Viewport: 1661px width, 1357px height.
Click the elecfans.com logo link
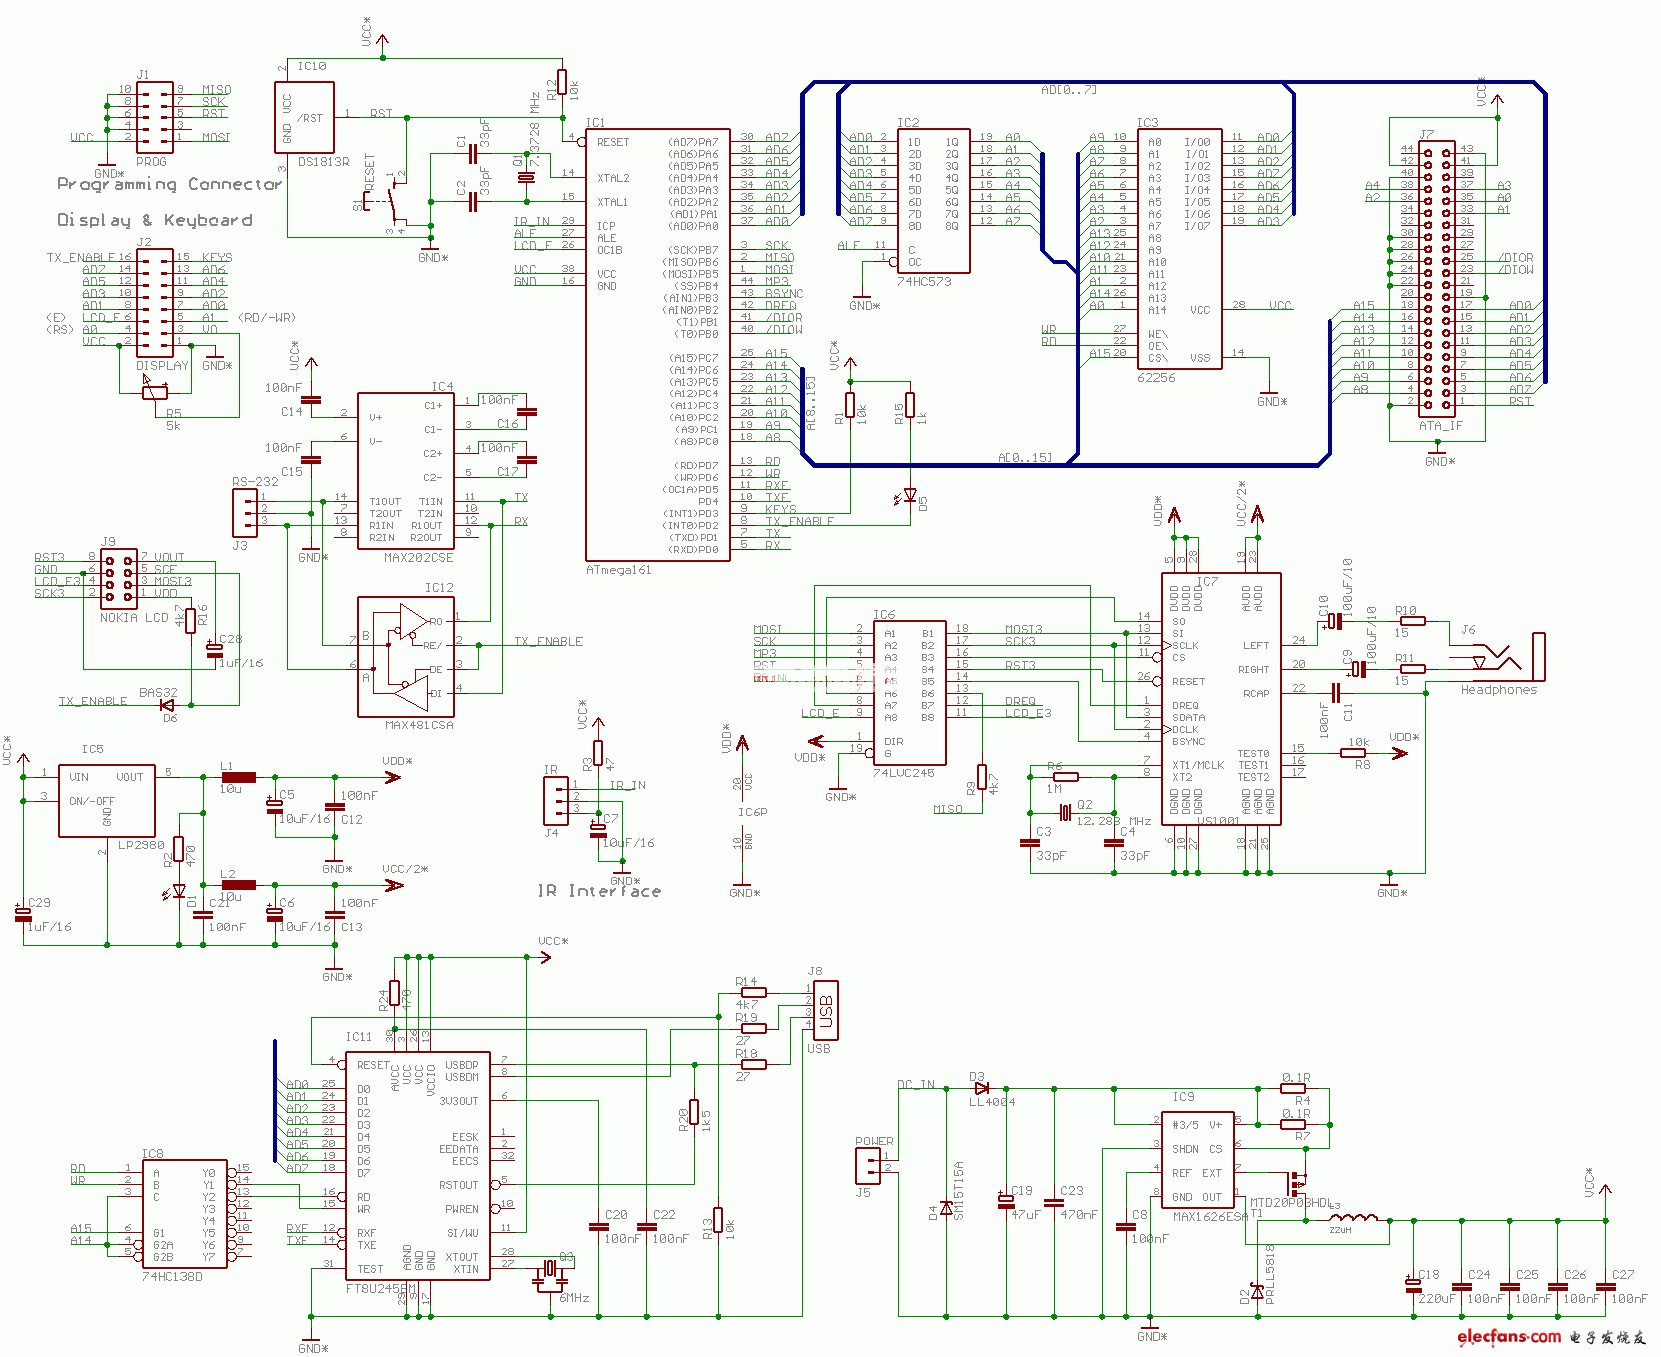coord(1512,1336)
